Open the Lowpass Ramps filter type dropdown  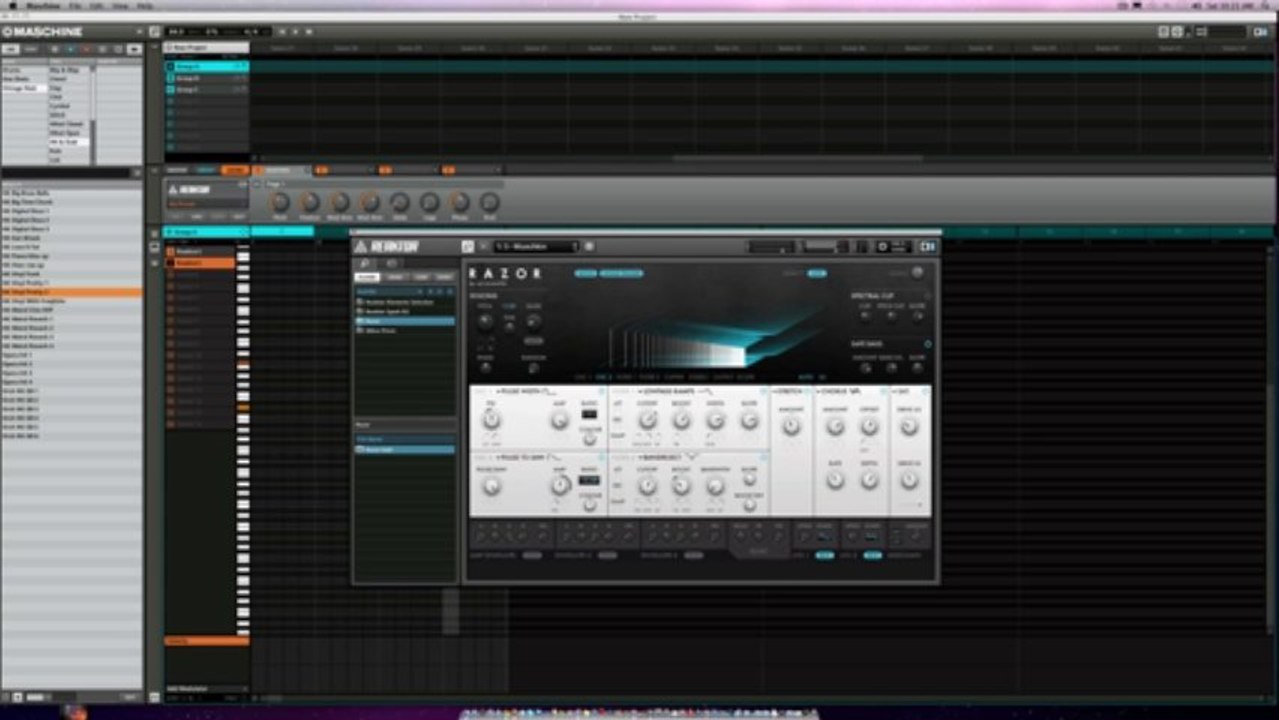click(675, 392)
